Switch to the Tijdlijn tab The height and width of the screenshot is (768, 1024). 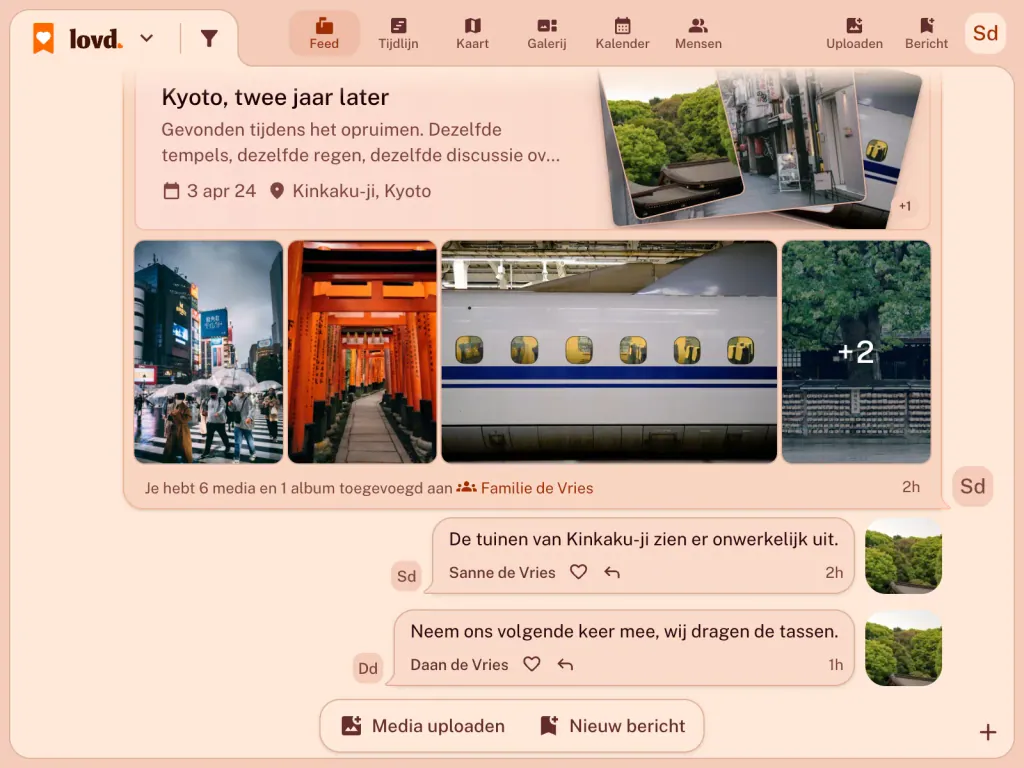(398, 34)
